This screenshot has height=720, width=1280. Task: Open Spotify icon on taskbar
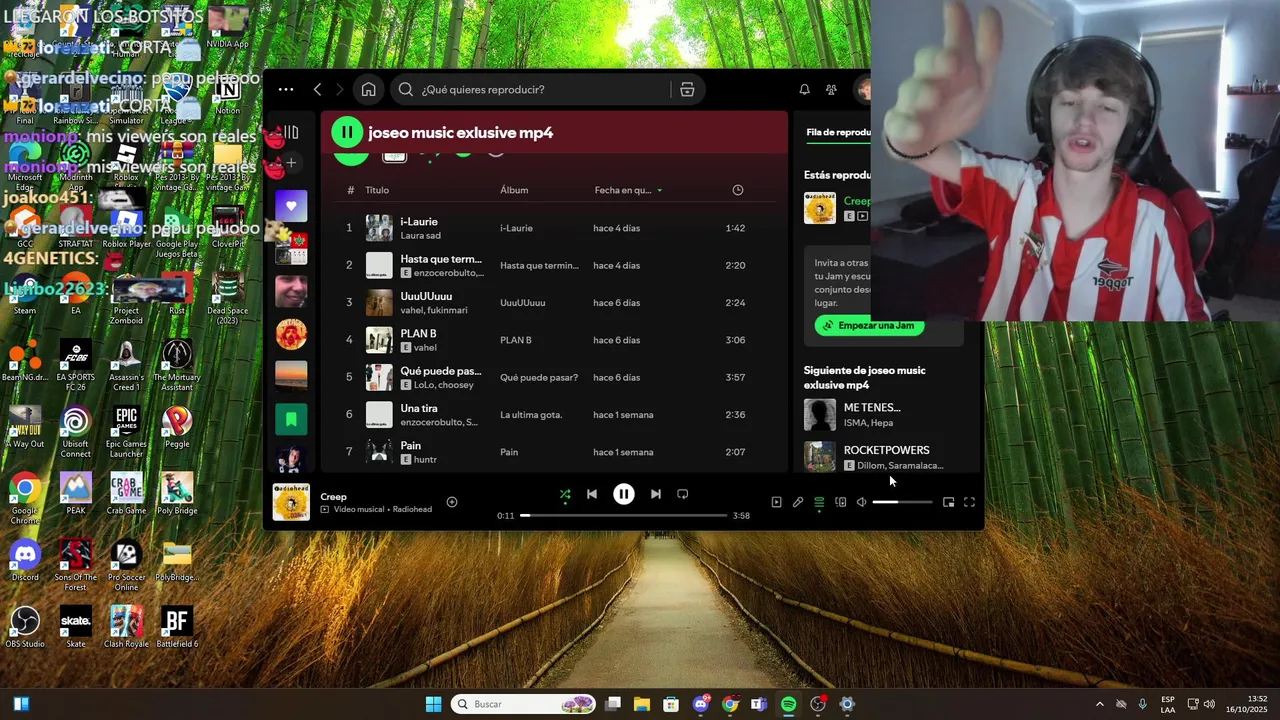click(x=788, y=704)
